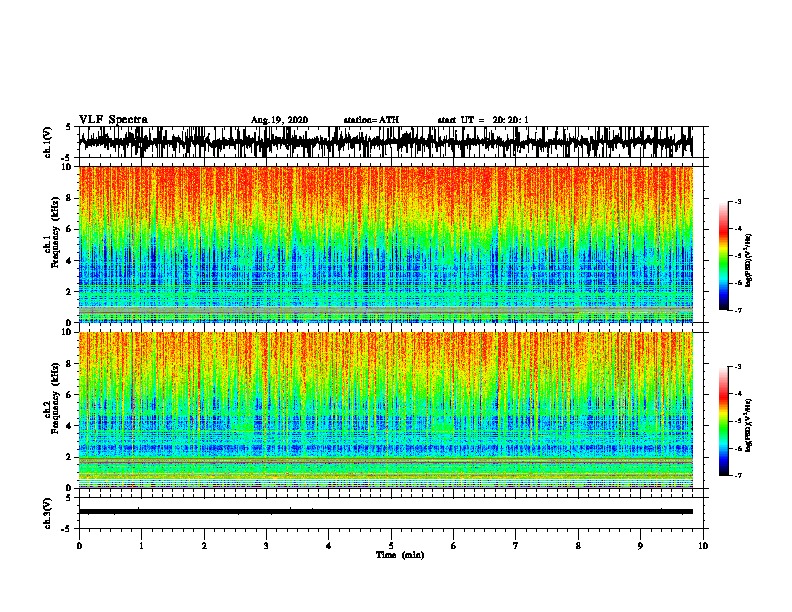The width and height of the screenshot is (792, 612).
Task: Click the "-7" label on ch.1 color scale
Action: [x=737, y=310]
